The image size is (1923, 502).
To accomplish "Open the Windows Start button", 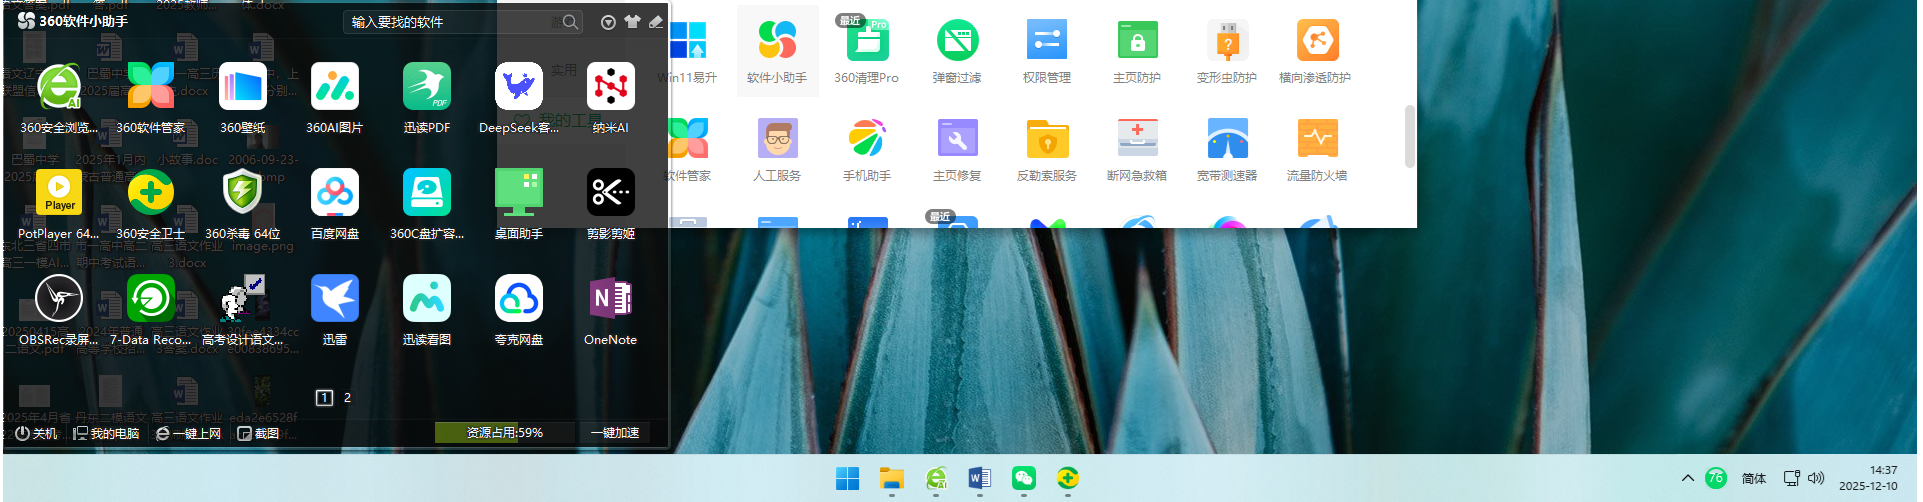I will pyautogui.click(x=848, y=479).
